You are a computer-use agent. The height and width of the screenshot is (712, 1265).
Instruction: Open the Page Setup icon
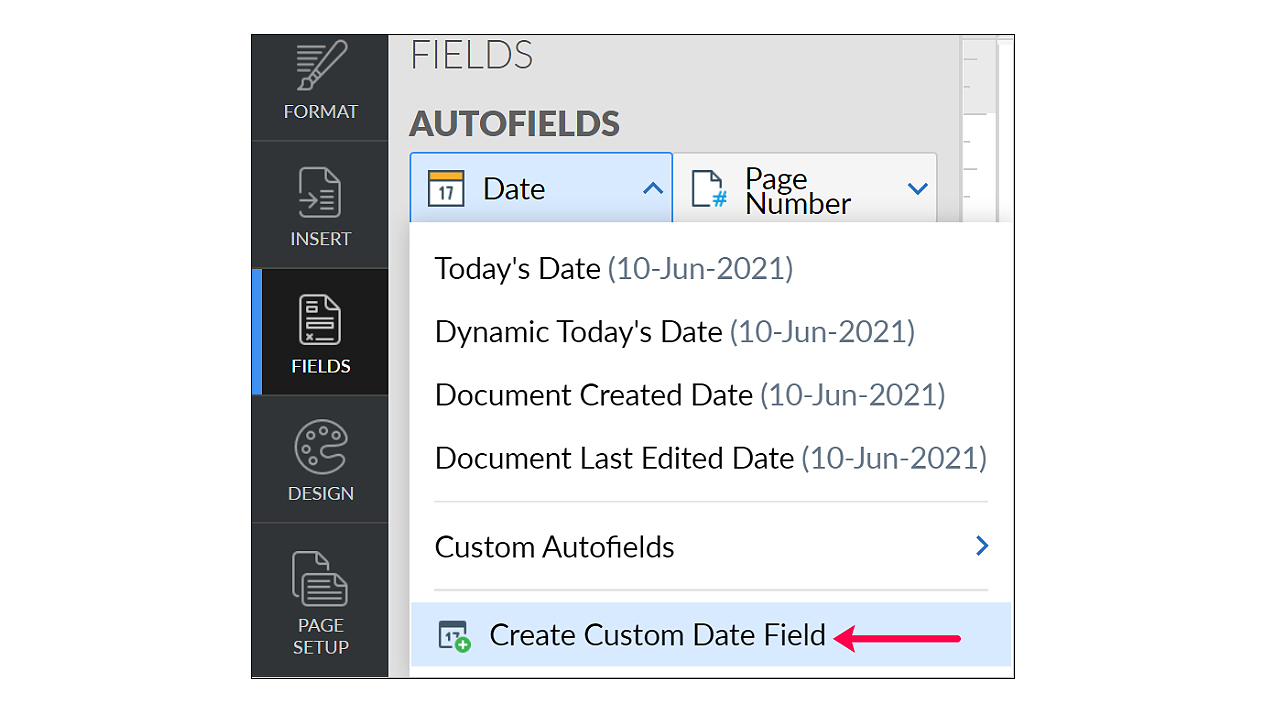[320, 579]
